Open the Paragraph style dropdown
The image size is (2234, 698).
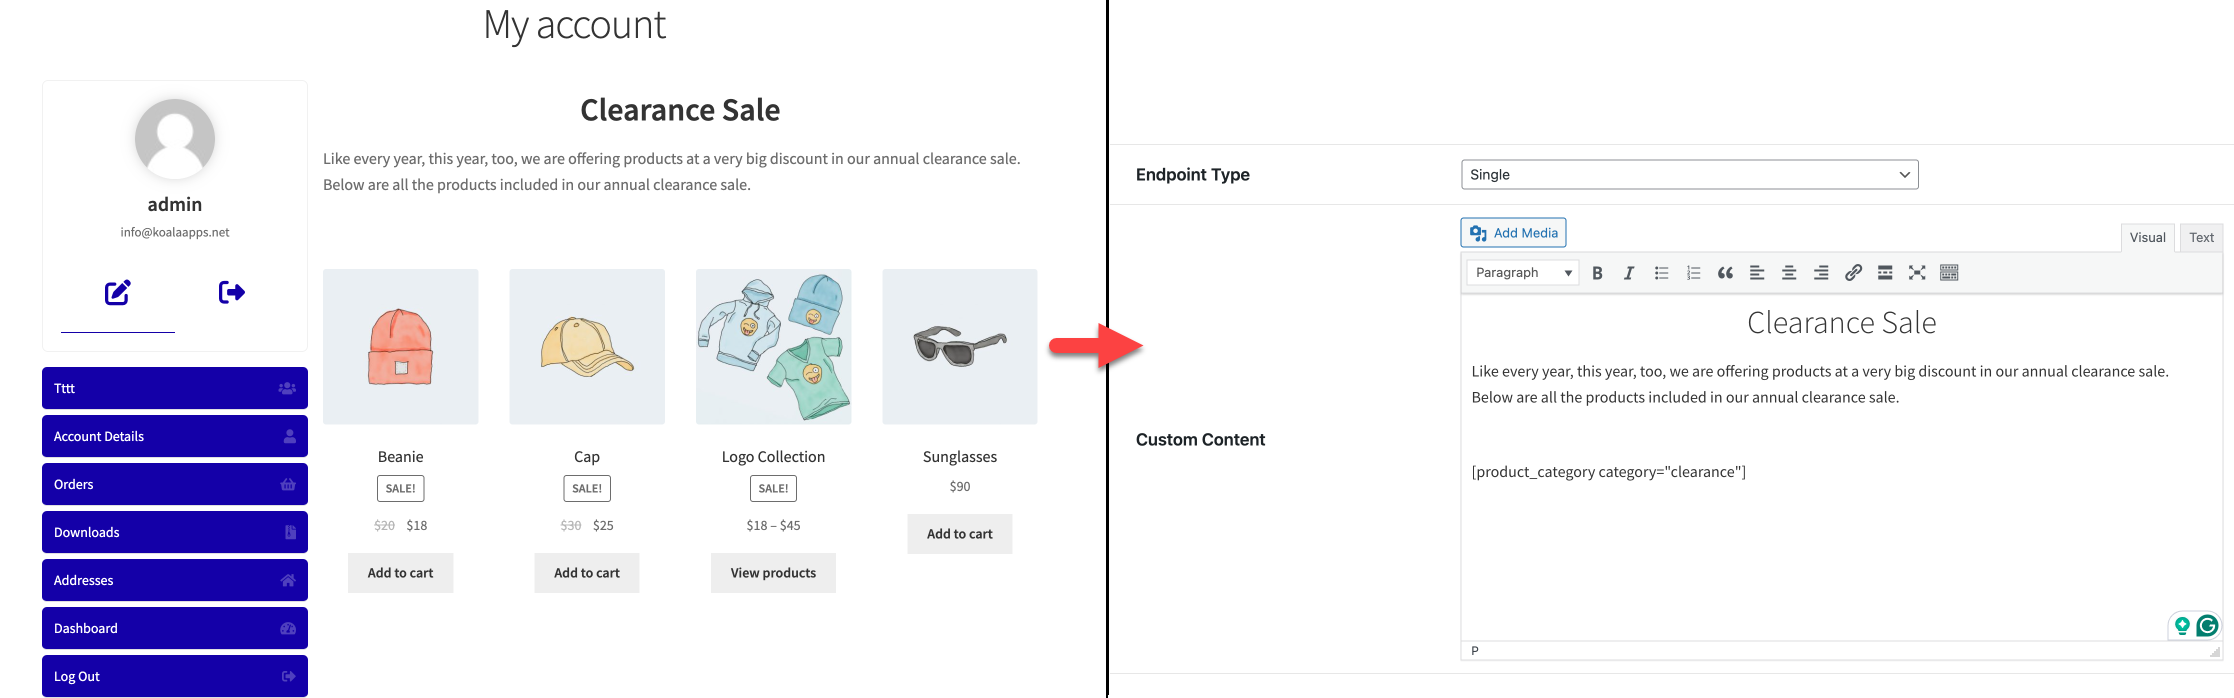click(x=1520, y=272)
